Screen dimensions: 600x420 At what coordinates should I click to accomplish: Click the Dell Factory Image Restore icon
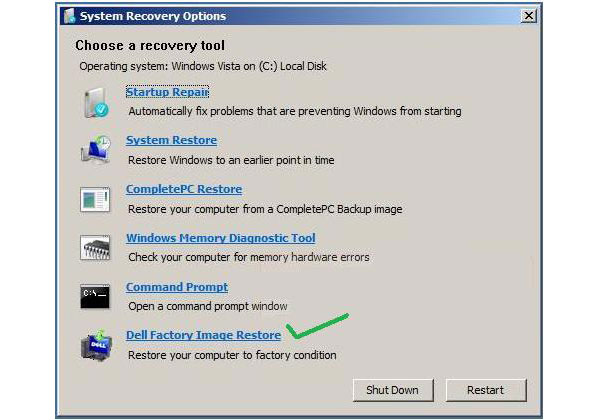[x=96, y=345]
